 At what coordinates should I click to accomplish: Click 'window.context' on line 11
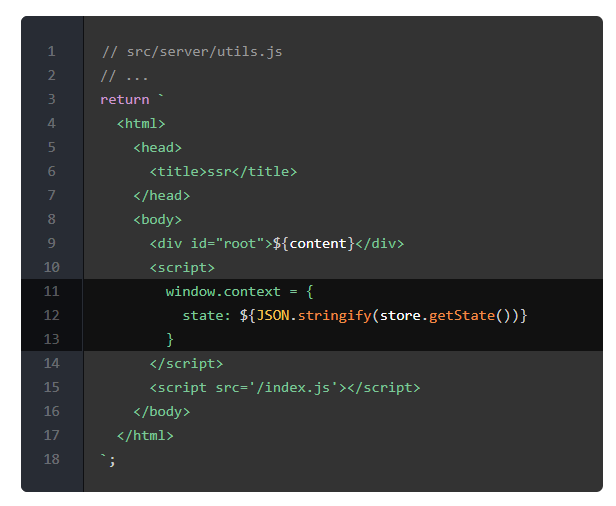click(223, 292)
